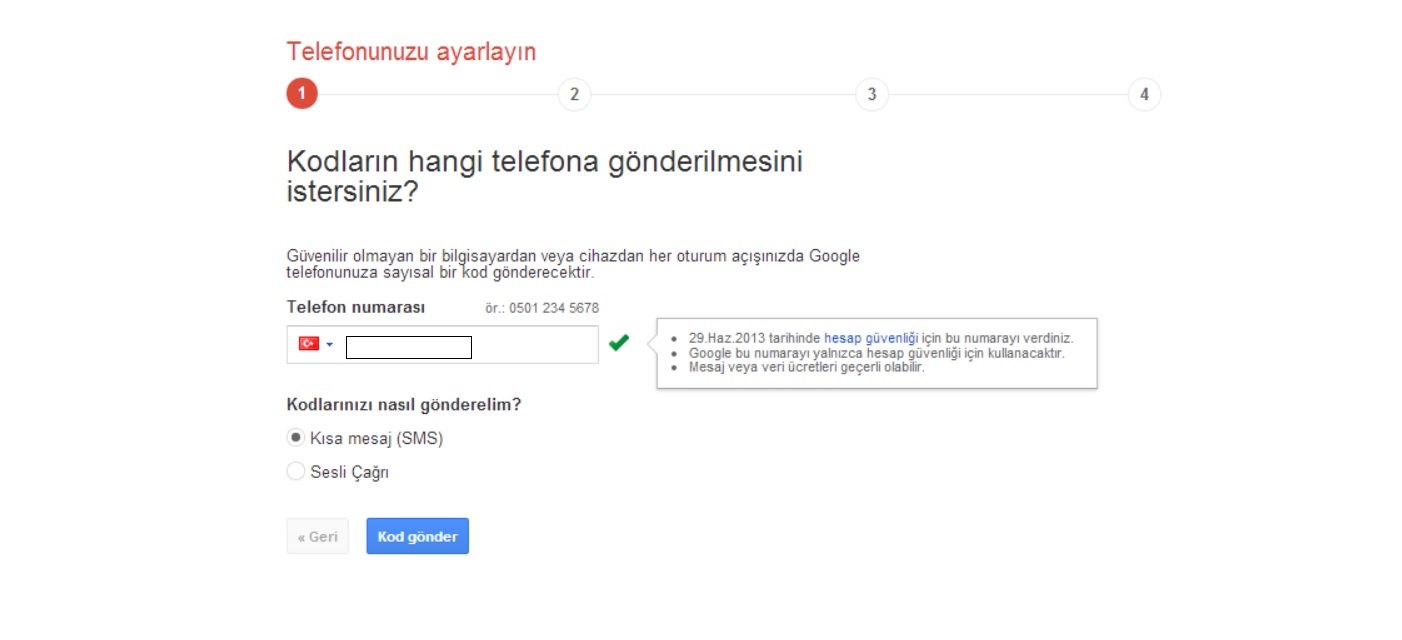The width and height of the screenshot is (1402, 640).
Task: Click the red step 1 circle
Action: pyautogui.click(x=302, y=94)
